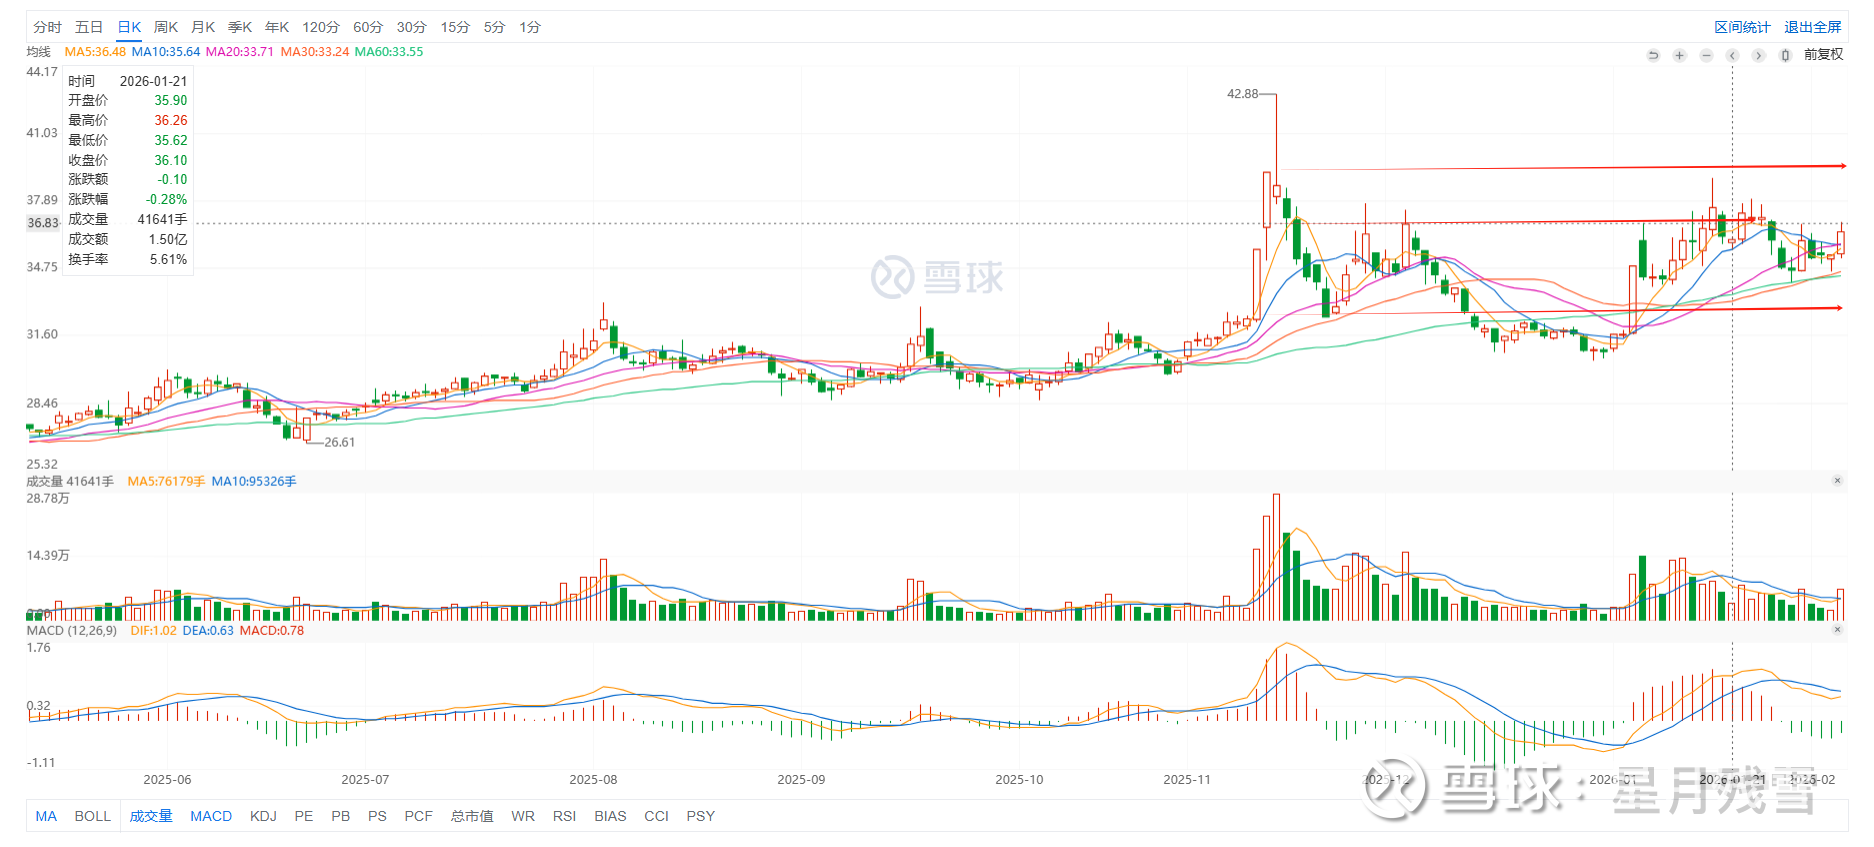This screenshot has height=847, width=1874.
Task: Enable the RSI indicator
Action: 564,816
